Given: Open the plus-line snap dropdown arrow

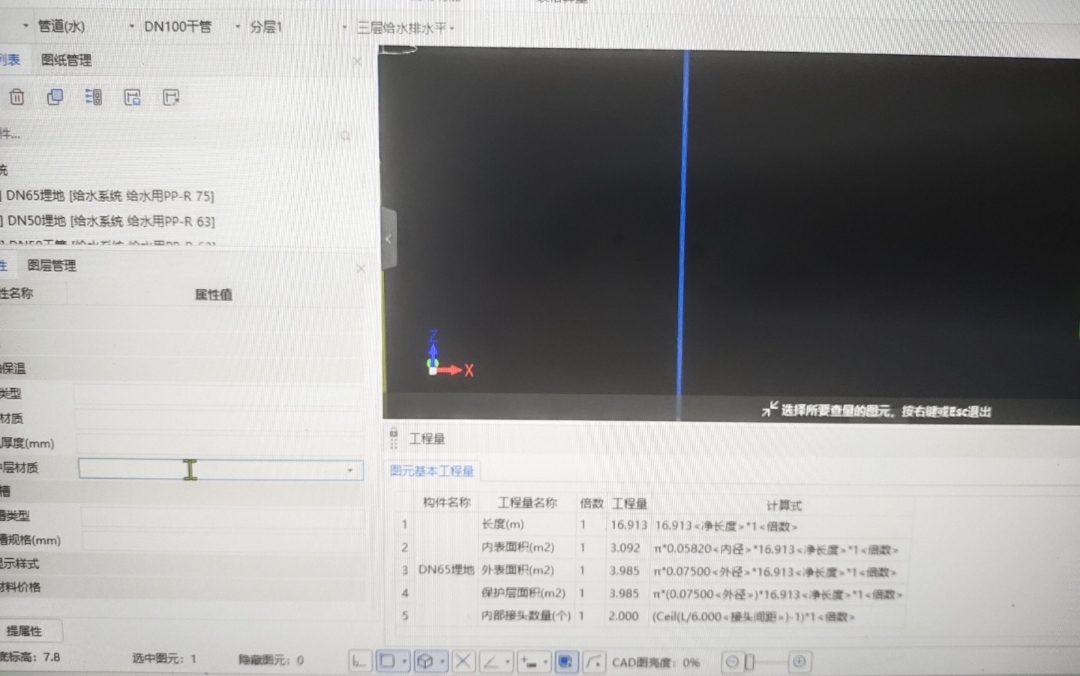Looking at the screenshot, I should (546, 662).
